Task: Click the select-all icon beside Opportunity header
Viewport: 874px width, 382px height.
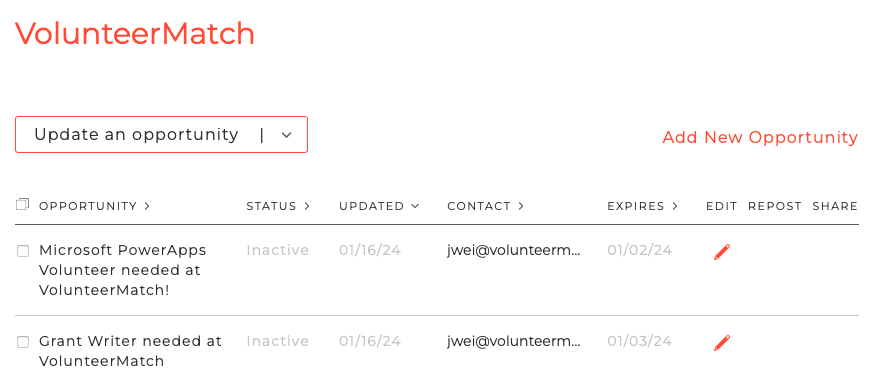Action: [22, 204]
